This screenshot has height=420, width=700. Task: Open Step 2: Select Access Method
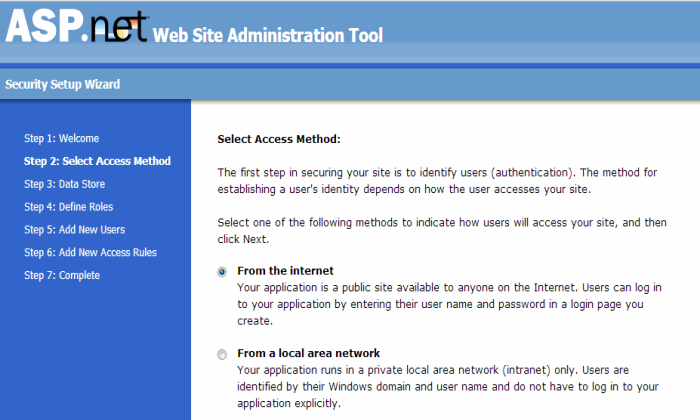tap(97, 161)
